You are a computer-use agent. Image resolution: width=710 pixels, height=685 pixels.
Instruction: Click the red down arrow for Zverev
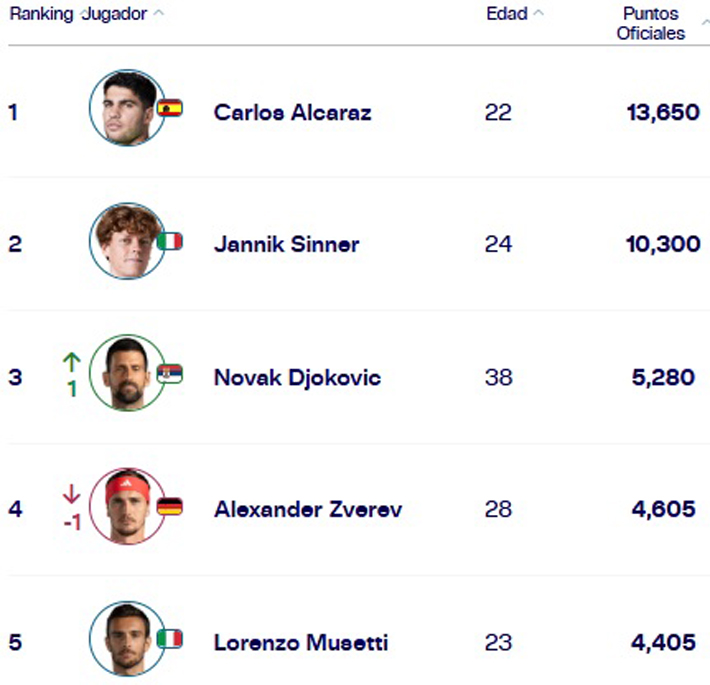click(71, 494)
